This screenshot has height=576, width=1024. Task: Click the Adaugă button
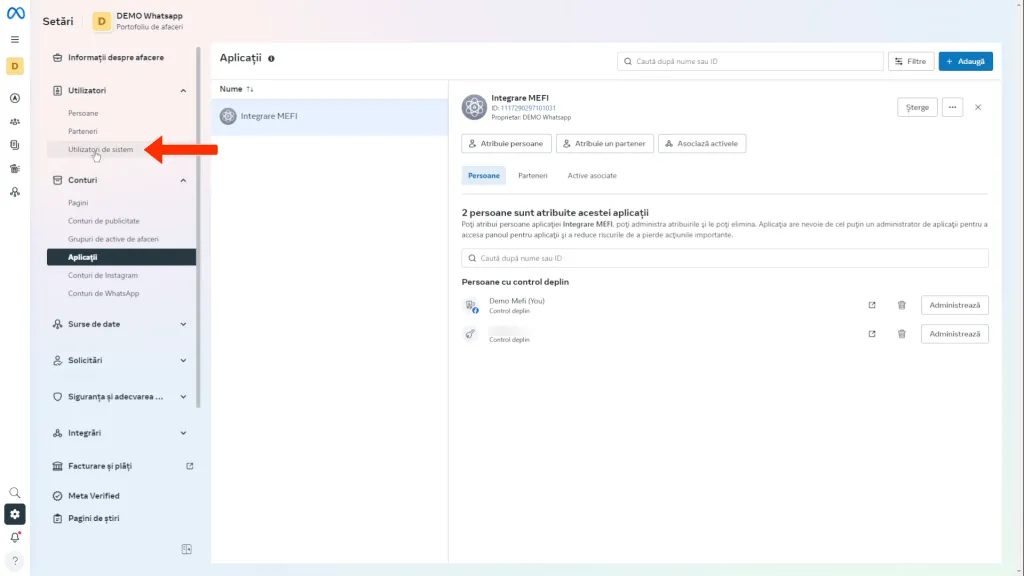[965, 61]
